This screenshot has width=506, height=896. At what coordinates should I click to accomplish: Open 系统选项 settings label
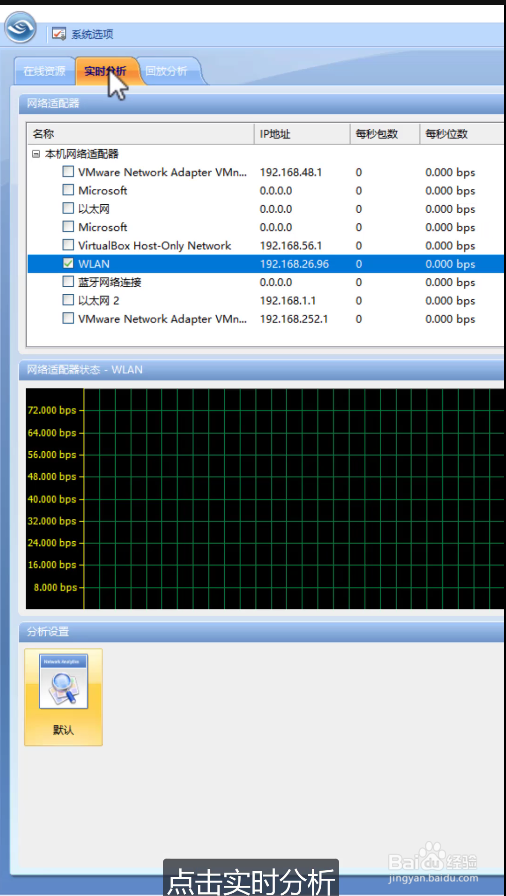pyautogui.click(x=92, y=34)
